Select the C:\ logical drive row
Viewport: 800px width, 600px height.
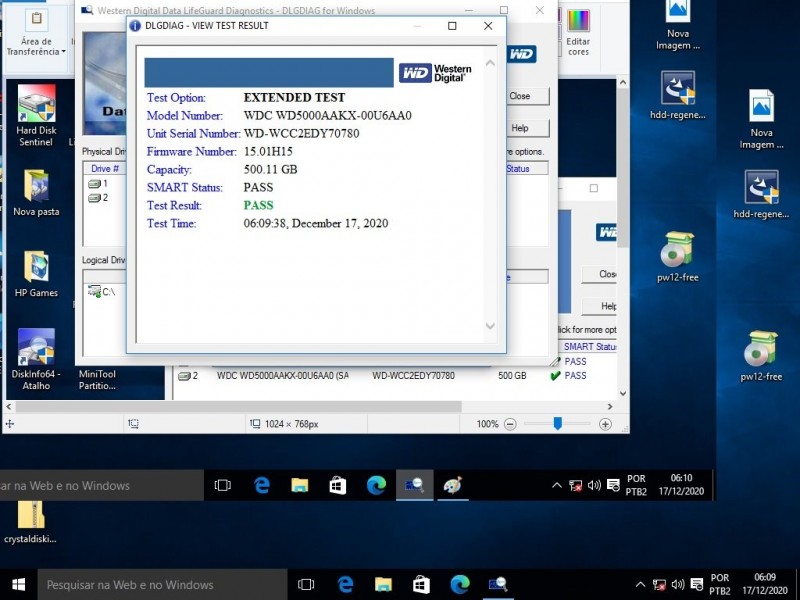click(102, 292)
